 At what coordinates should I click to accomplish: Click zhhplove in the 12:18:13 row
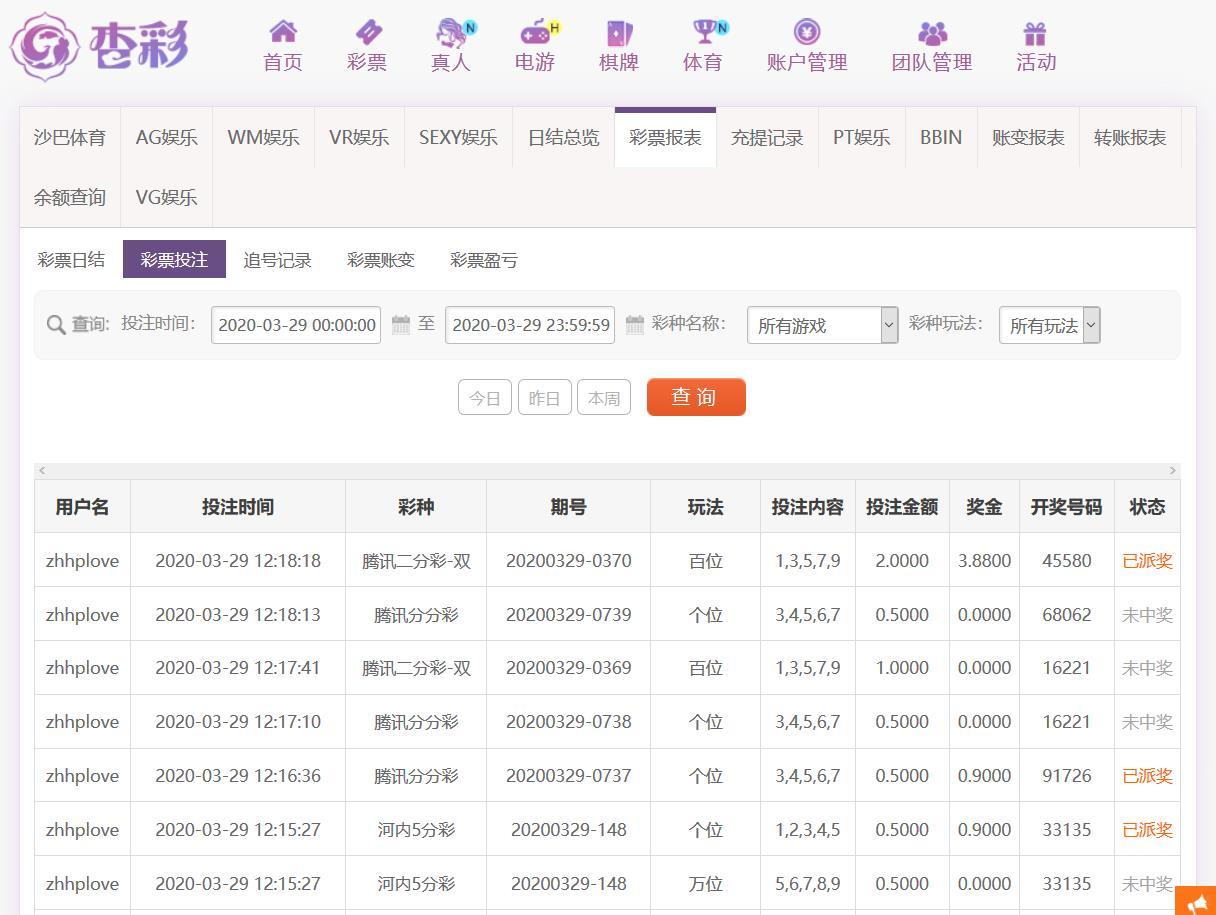(82, 615)
